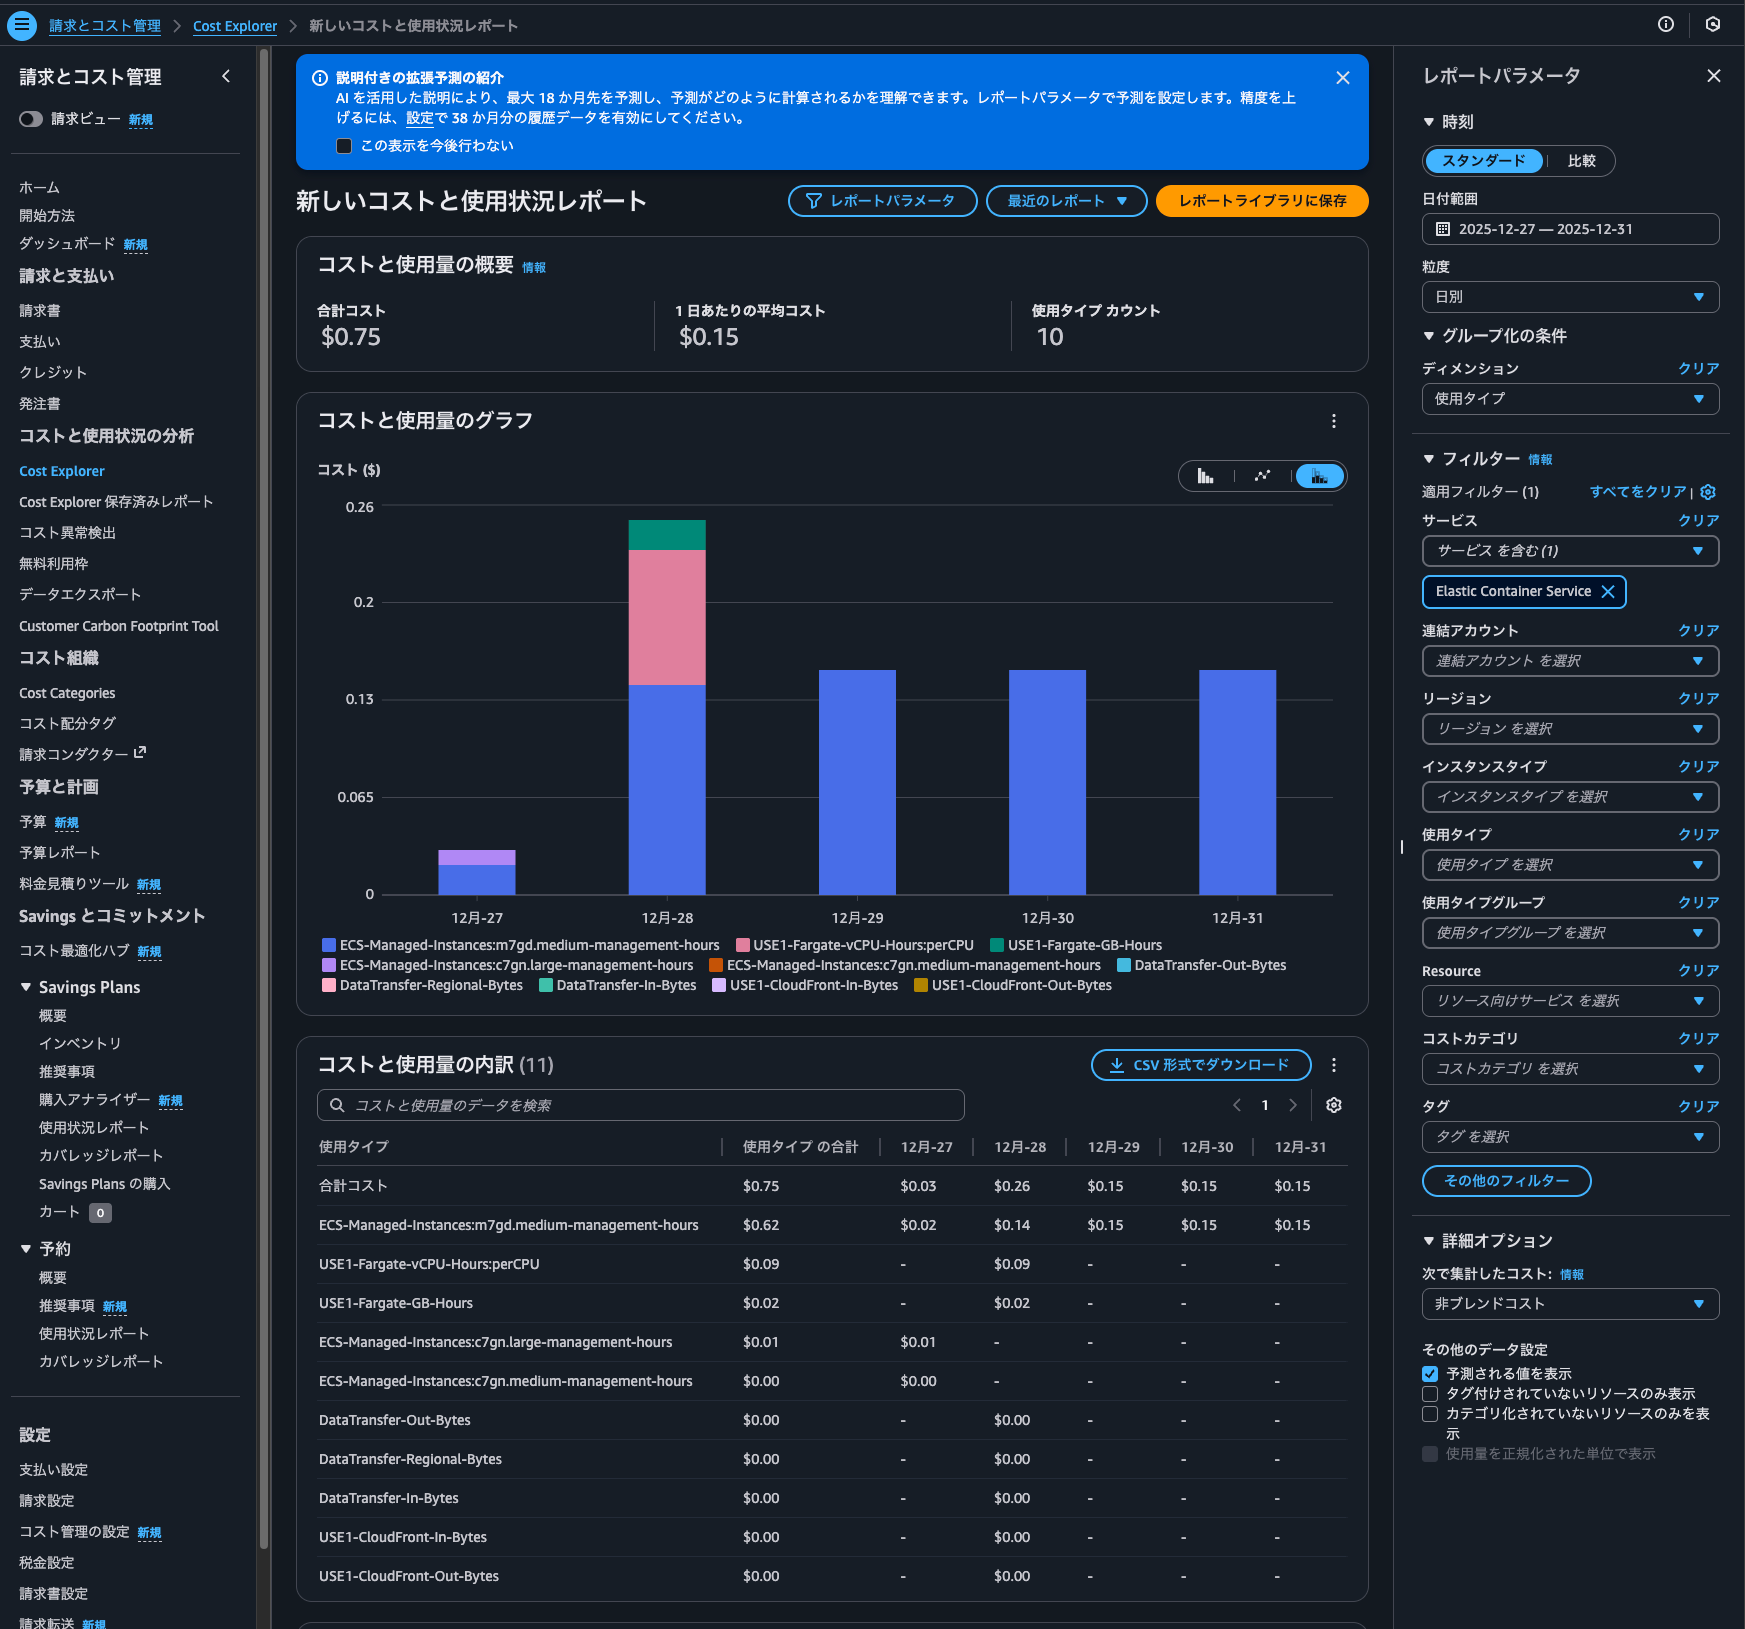Viewport: 1745px width, 1629px height.
Task: Switch to the line chart view
Action: pos(1262,476)
